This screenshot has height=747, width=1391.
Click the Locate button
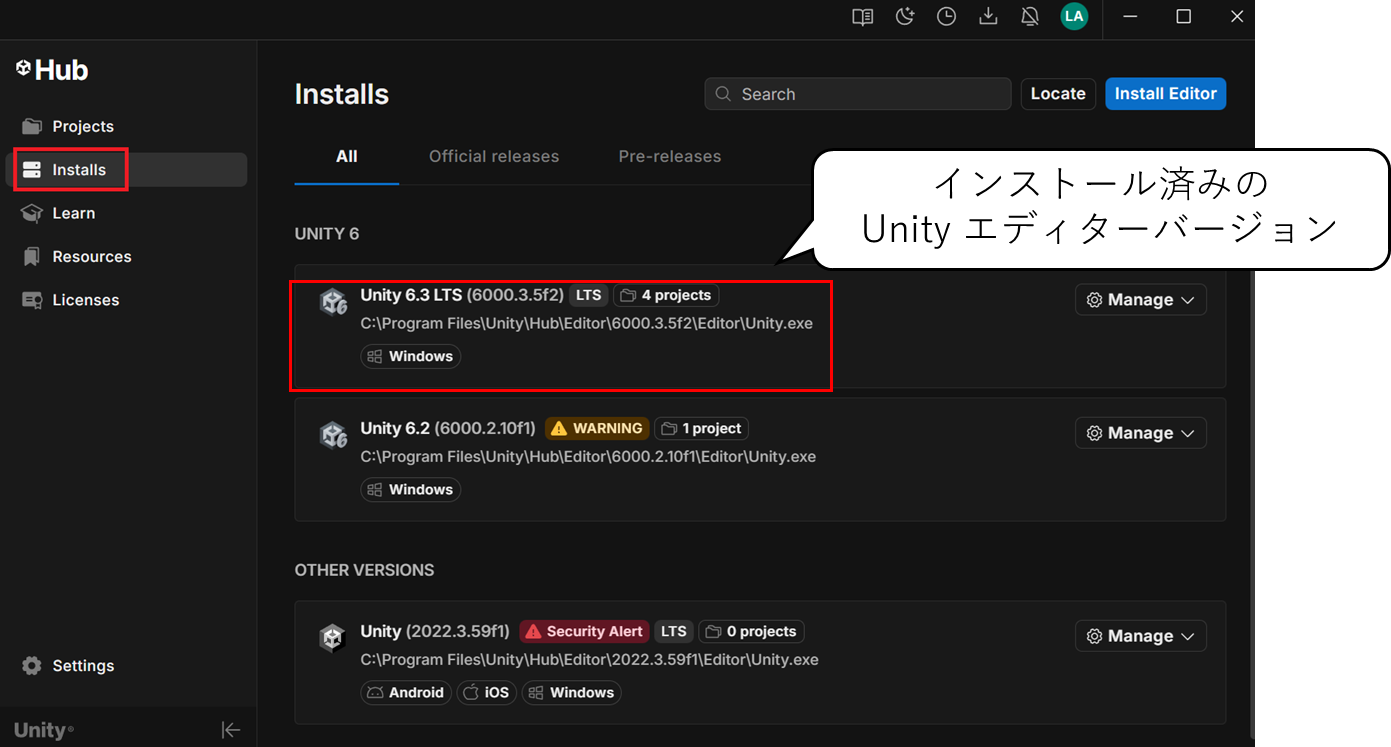pyautogui.click(x=1058, y=93)
